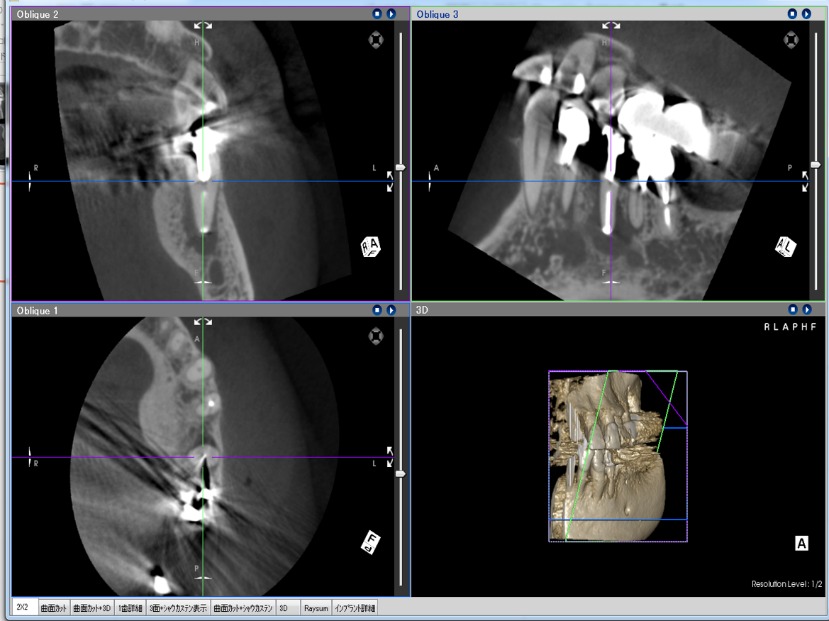This screenshot has width=829, height=621.
Task: Click the lifebuoy reset icon in Oblique 3
Action: point(790,40)
